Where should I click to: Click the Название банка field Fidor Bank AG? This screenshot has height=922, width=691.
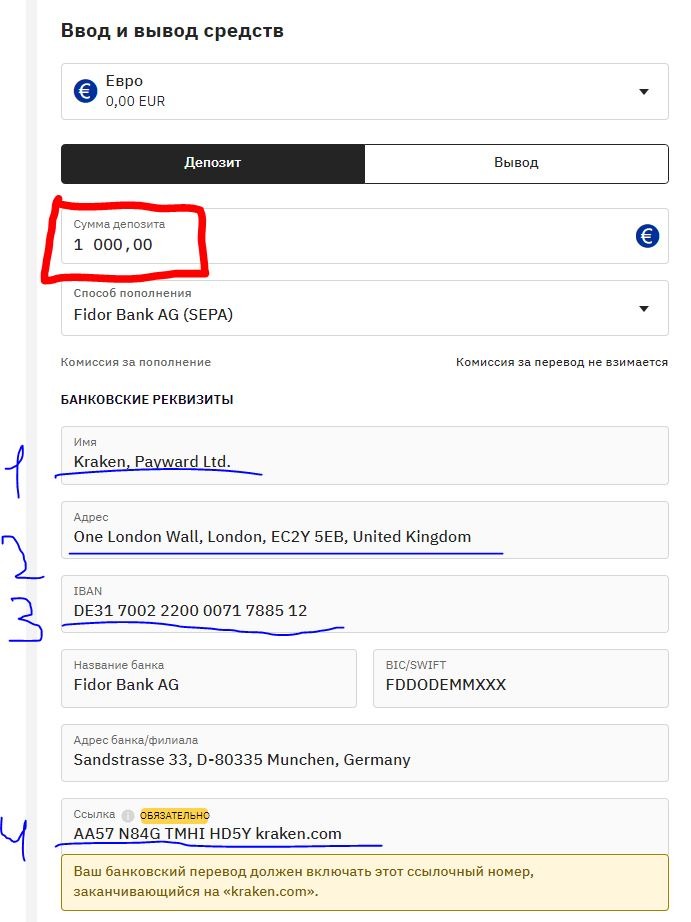[209, 678]
